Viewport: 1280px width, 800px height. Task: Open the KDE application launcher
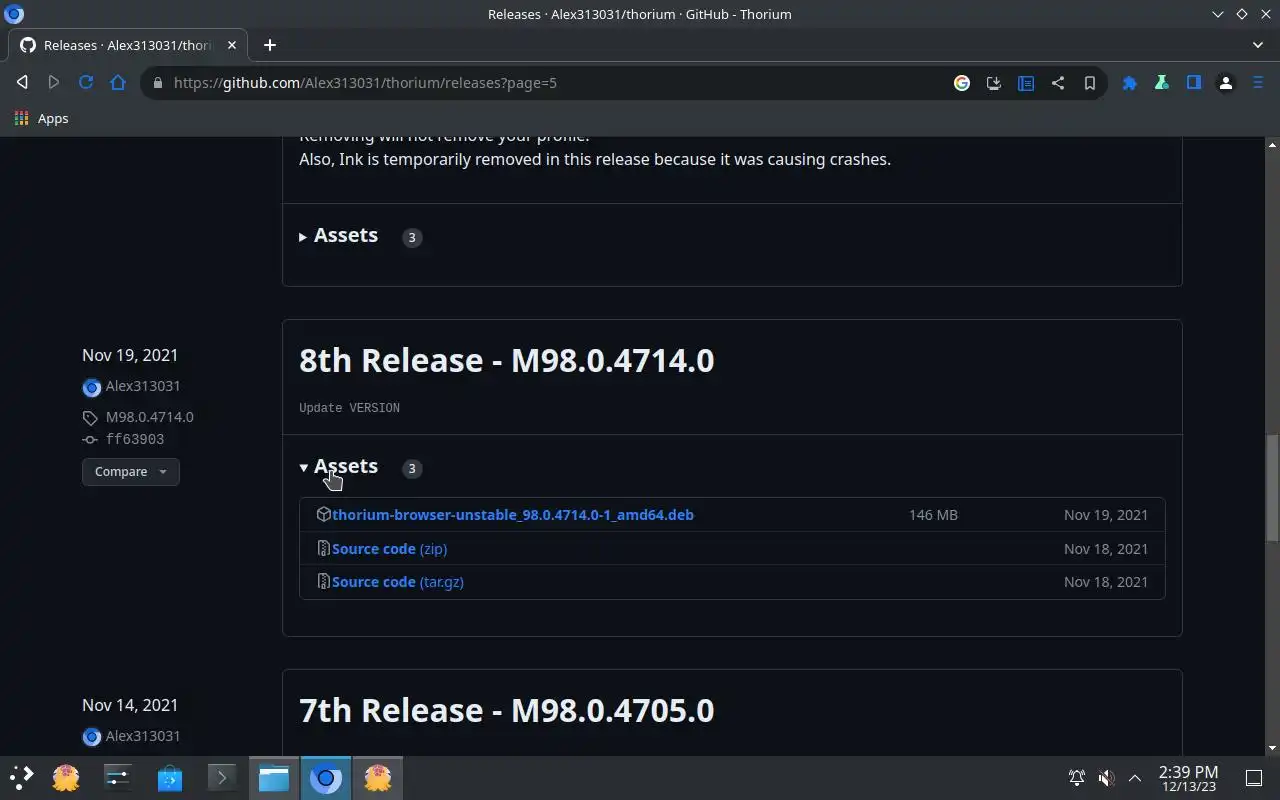[22, 777]
